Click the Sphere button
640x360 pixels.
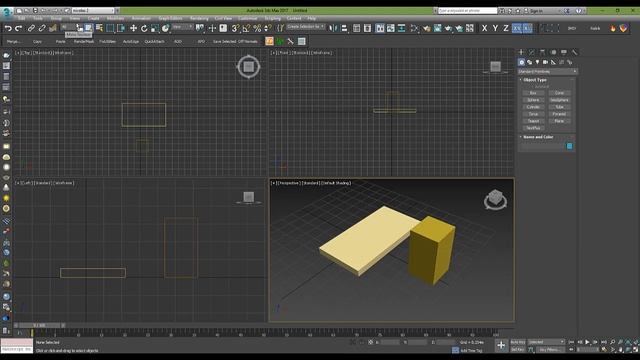(533, 100)
